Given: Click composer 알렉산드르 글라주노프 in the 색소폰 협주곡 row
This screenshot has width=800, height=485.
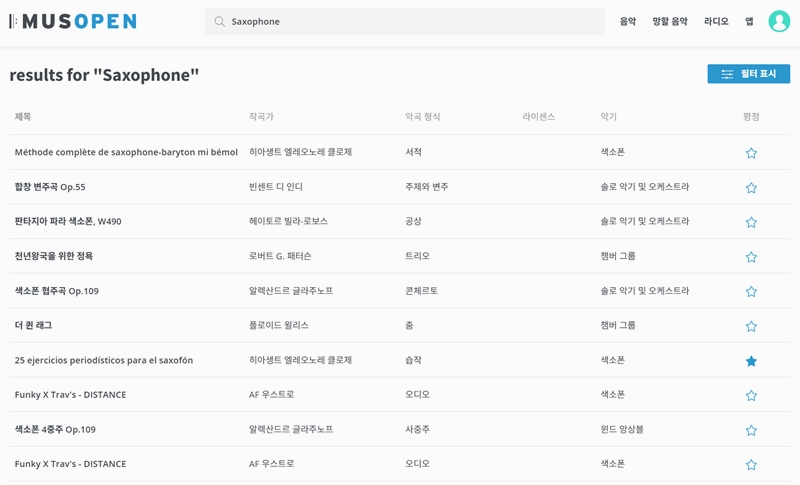Looking at the screenshot, I should (291, 291).
